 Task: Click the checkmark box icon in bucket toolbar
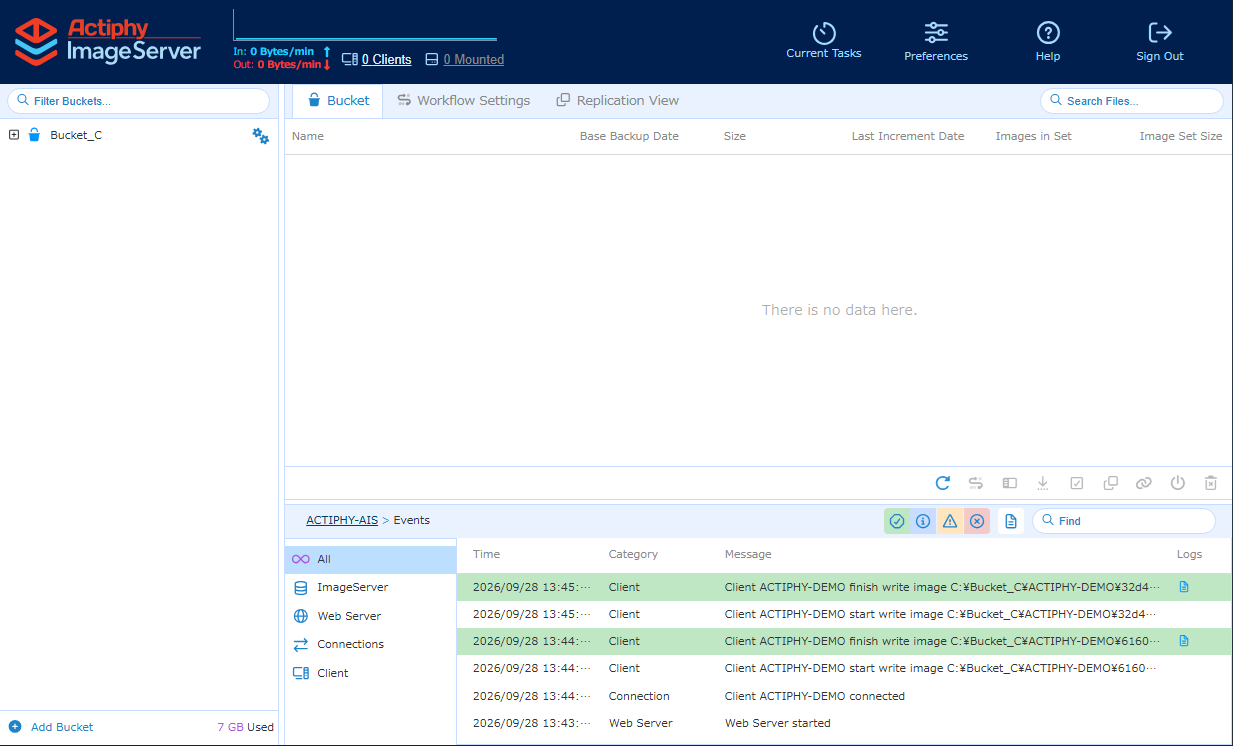tap(1077, 483)
